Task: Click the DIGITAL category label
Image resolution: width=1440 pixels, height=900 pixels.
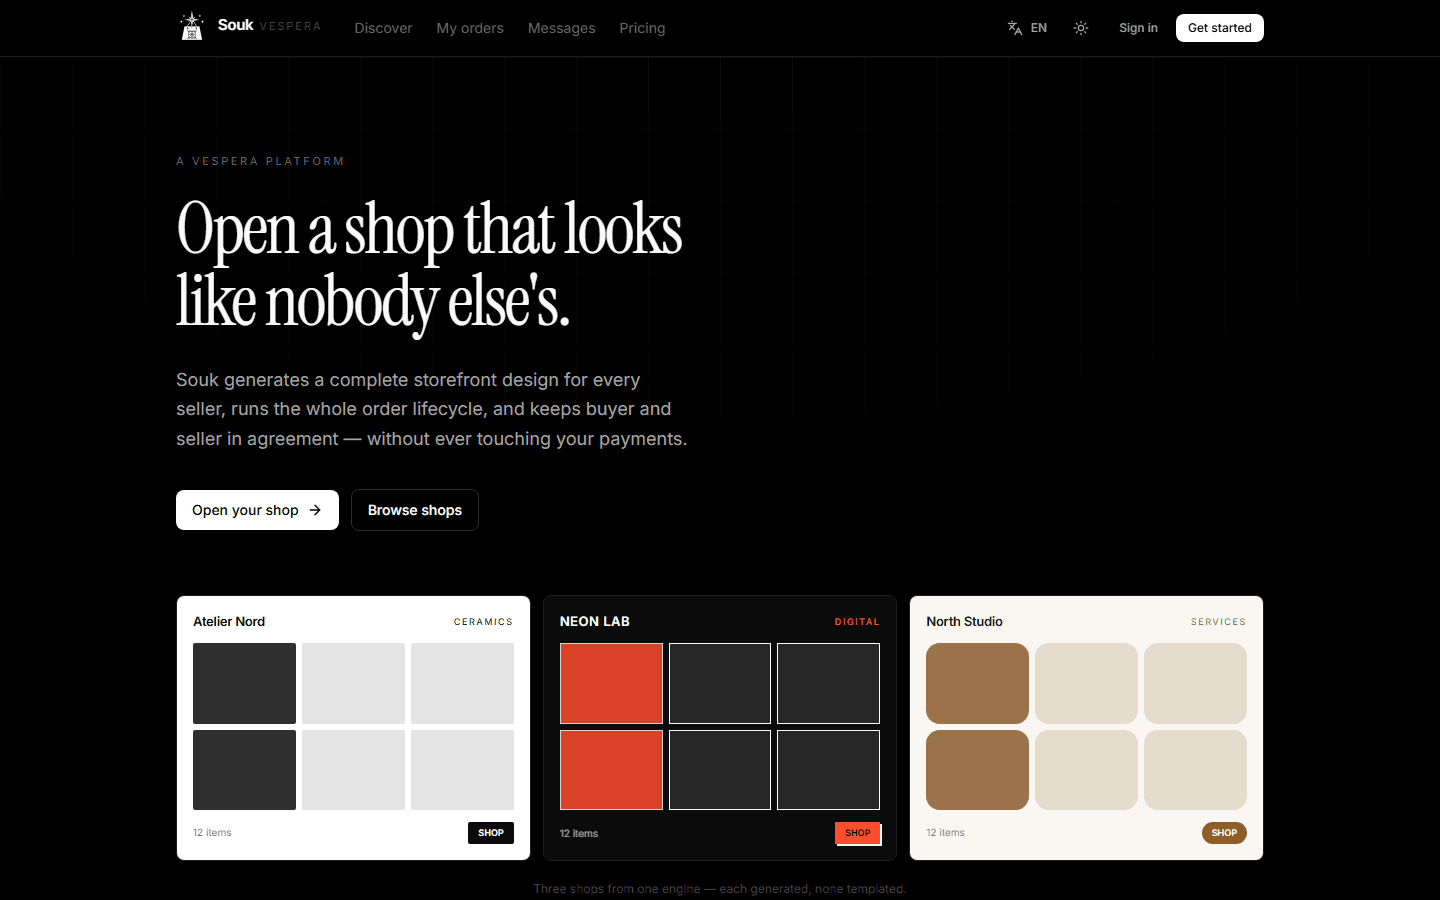Action: [x=857, y=622]
